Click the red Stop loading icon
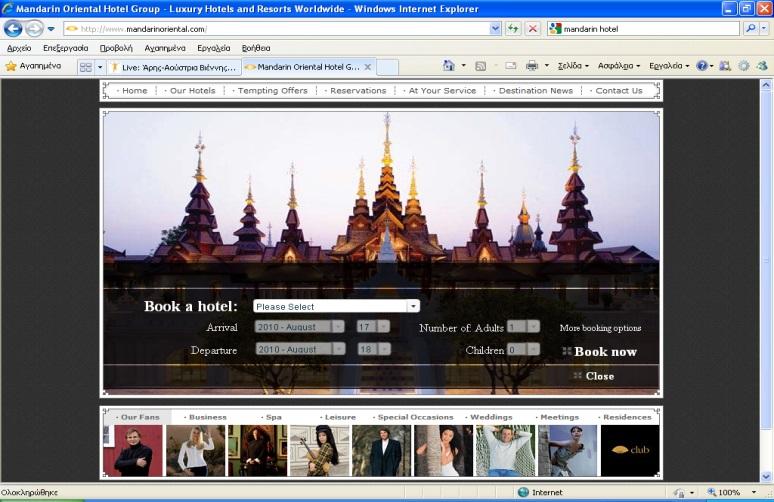The image size is (774, 502). 532,29
